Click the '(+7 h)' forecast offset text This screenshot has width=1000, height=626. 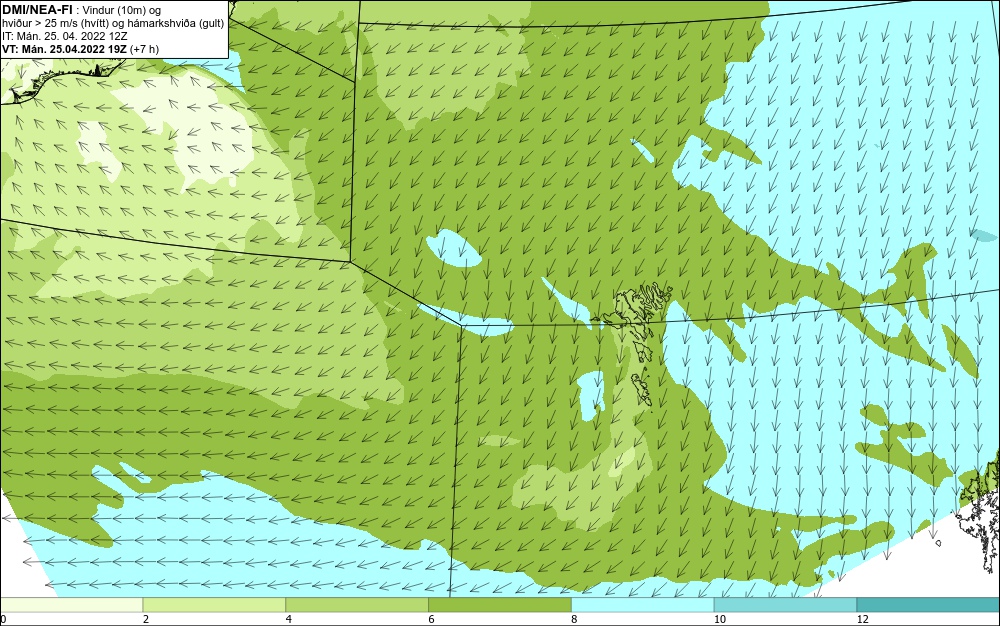pyautogui.click(x=144, y=49)
